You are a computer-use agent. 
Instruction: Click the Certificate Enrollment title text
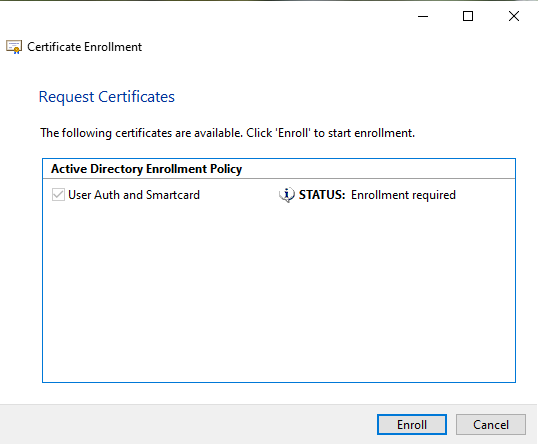tap(84, 47)
